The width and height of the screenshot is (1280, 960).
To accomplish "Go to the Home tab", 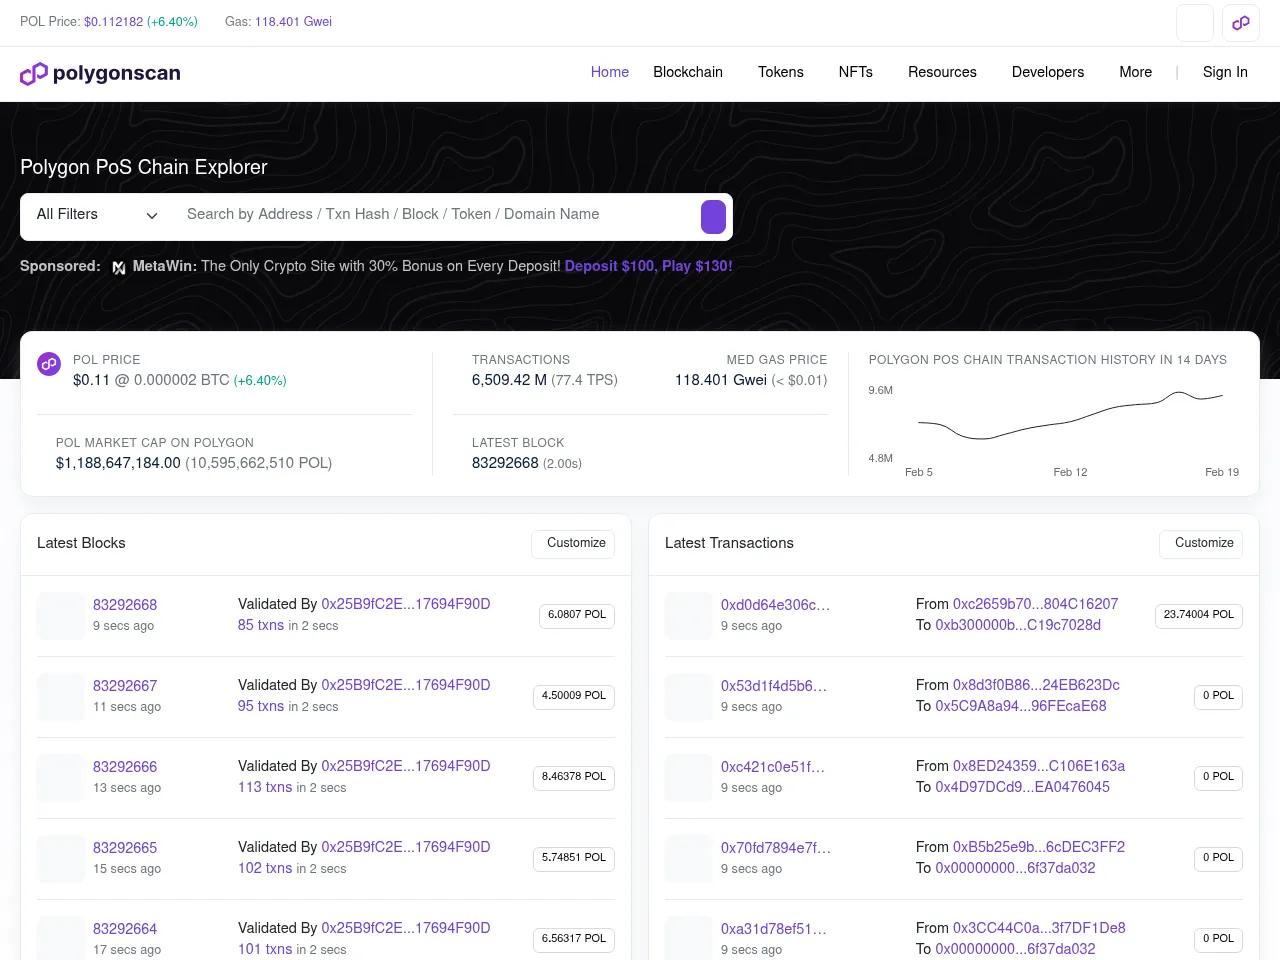I will coord(609,72).
